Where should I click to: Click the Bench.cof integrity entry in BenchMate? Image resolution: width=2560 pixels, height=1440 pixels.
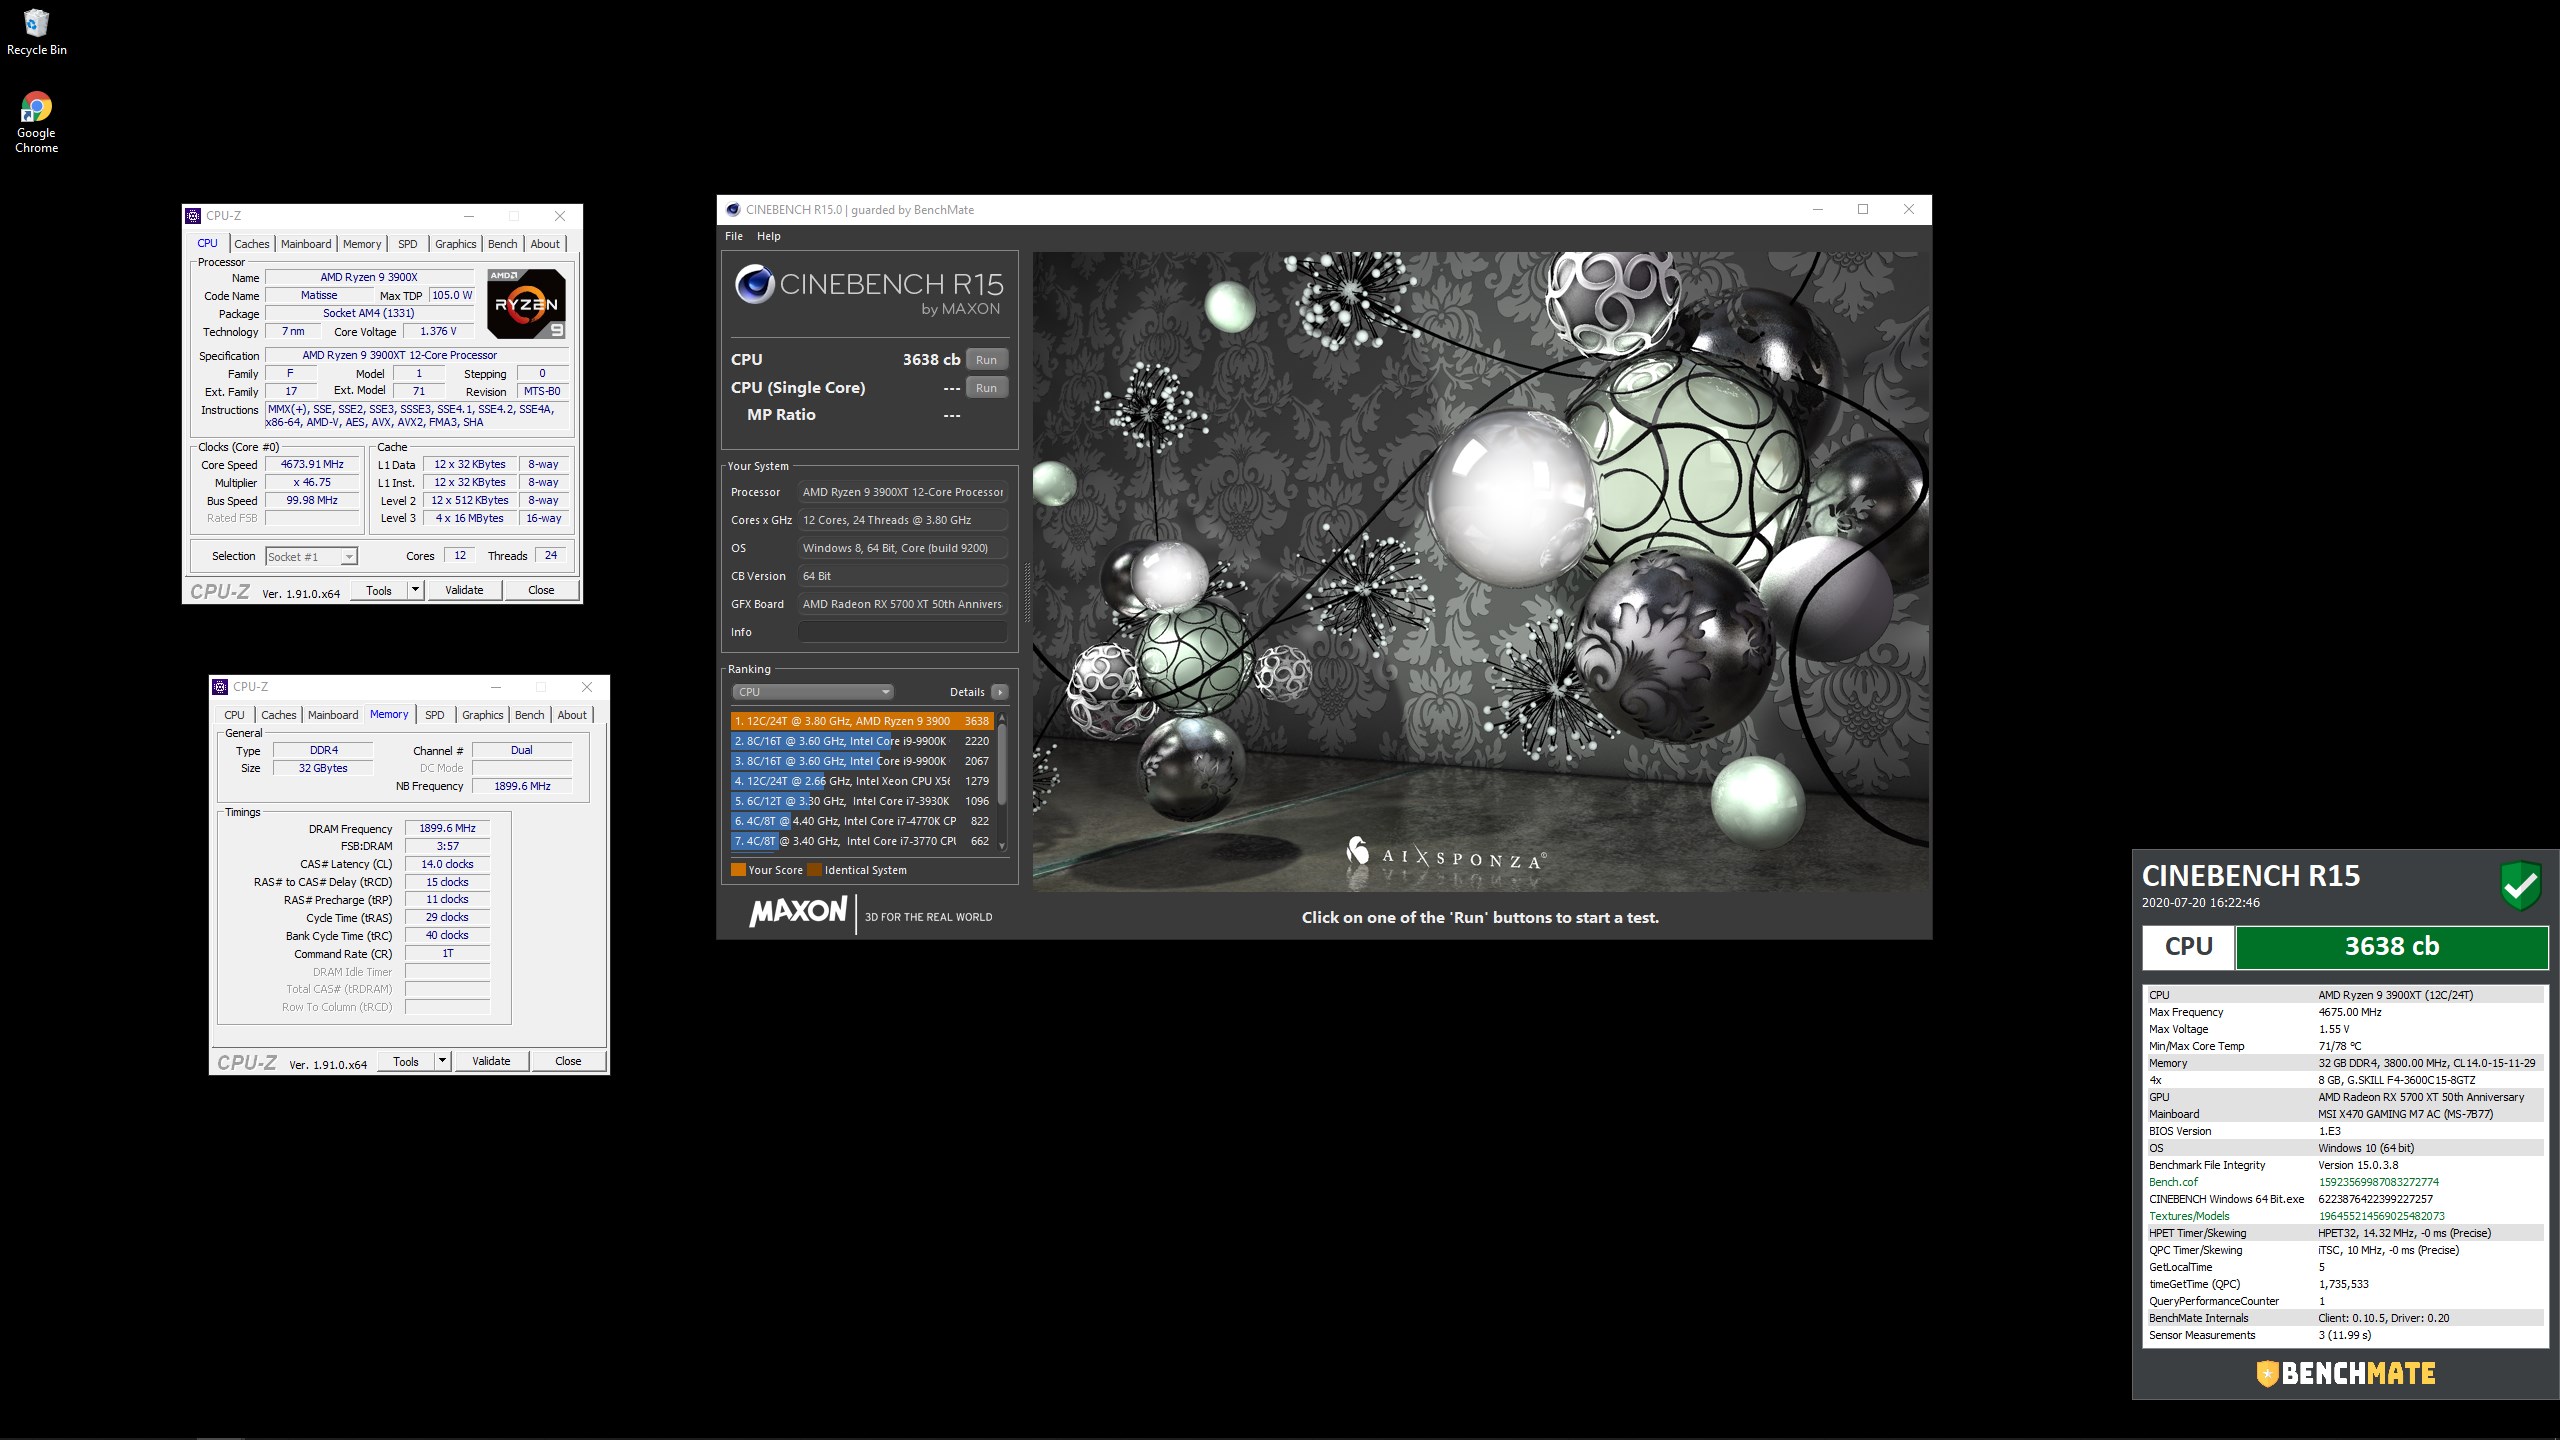click(x=2344, y=1182)
